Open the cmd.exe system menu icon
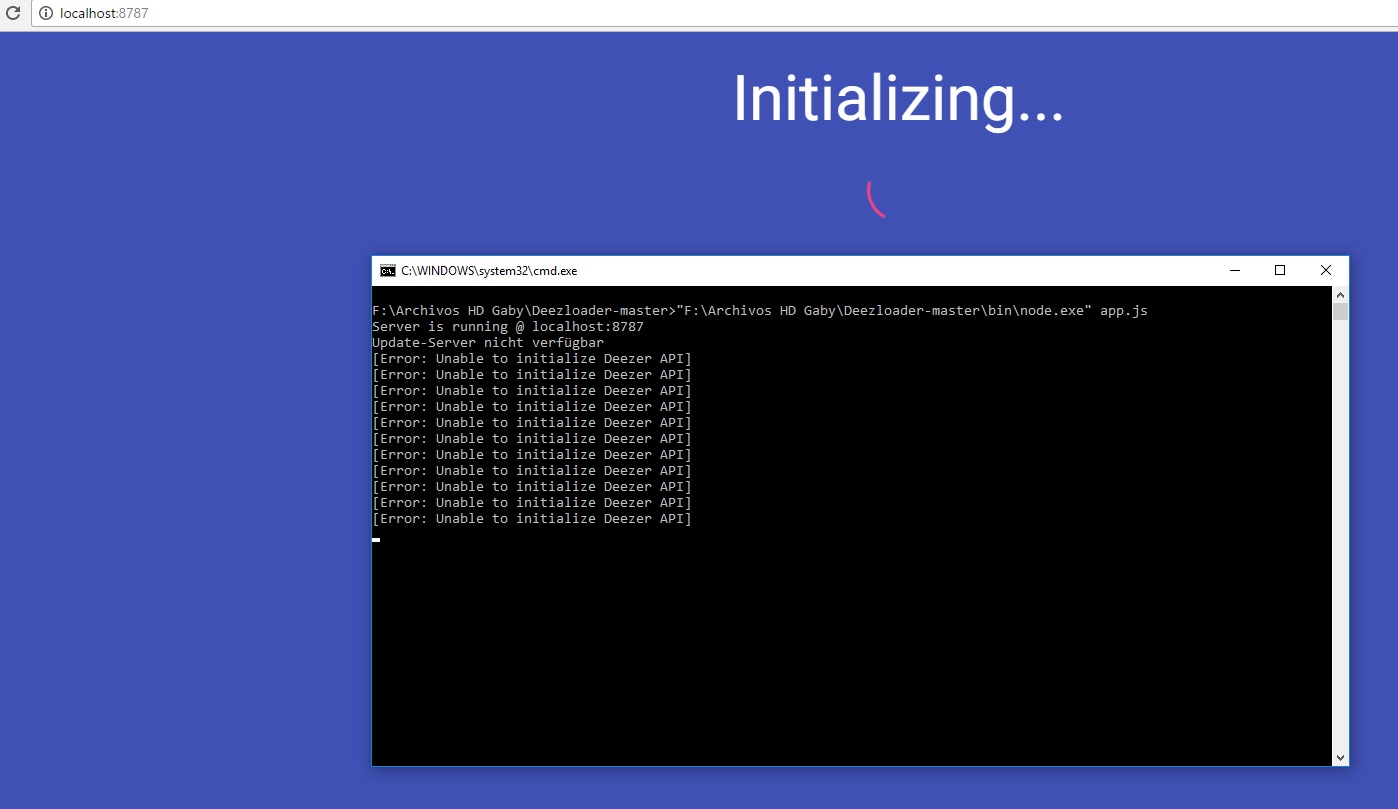Image resolution: width=1398 pixels, height=809 pixels. 387,271
